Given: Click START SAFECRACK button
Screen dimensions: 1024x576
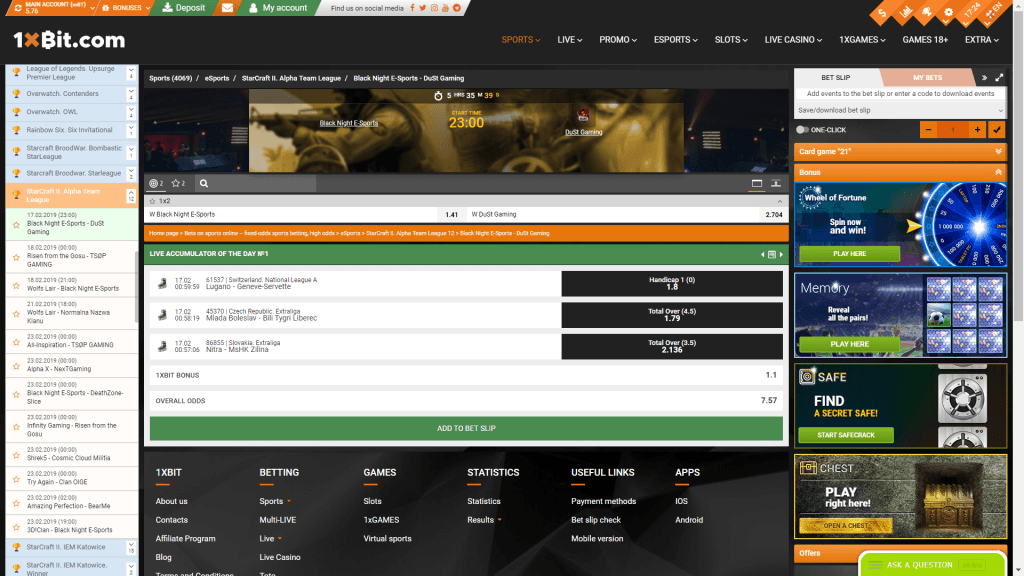Looking at the screenshot, I should (846, 435).
